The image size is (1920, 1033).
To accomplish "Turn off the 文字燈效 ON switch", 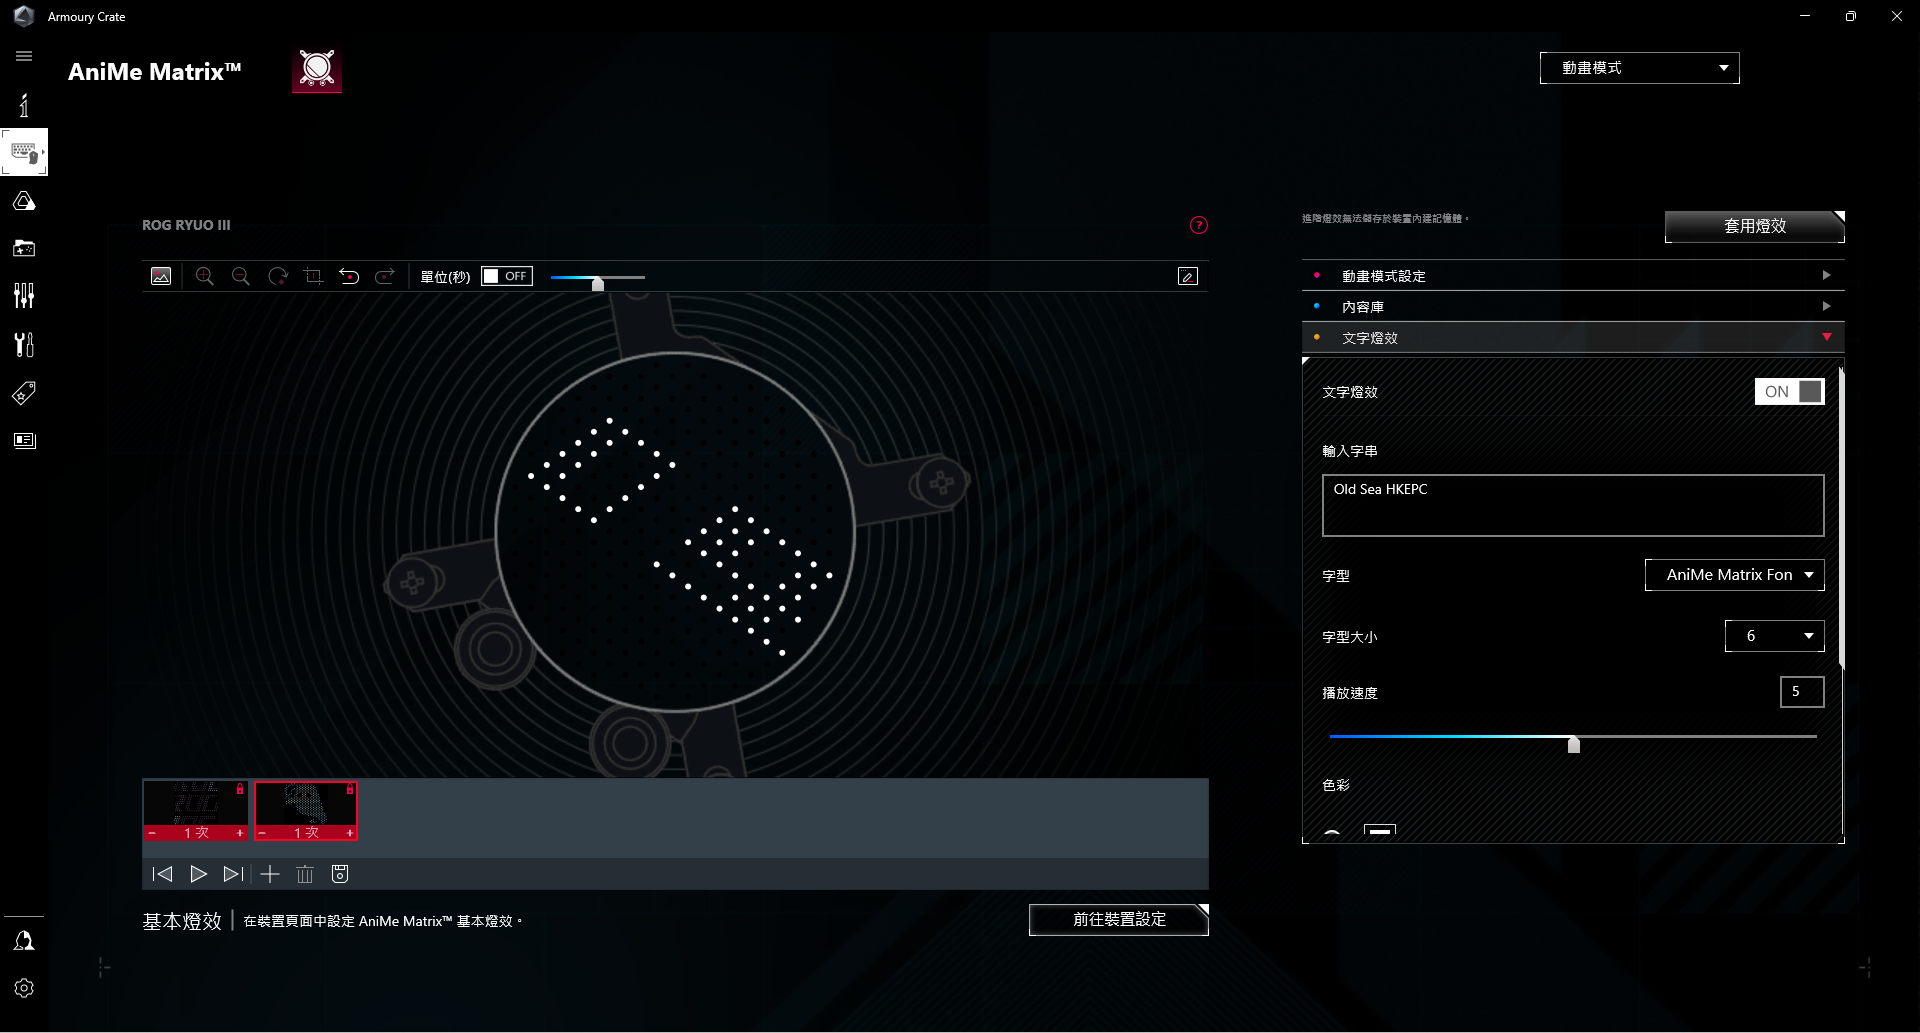I will click(1790, 391).
